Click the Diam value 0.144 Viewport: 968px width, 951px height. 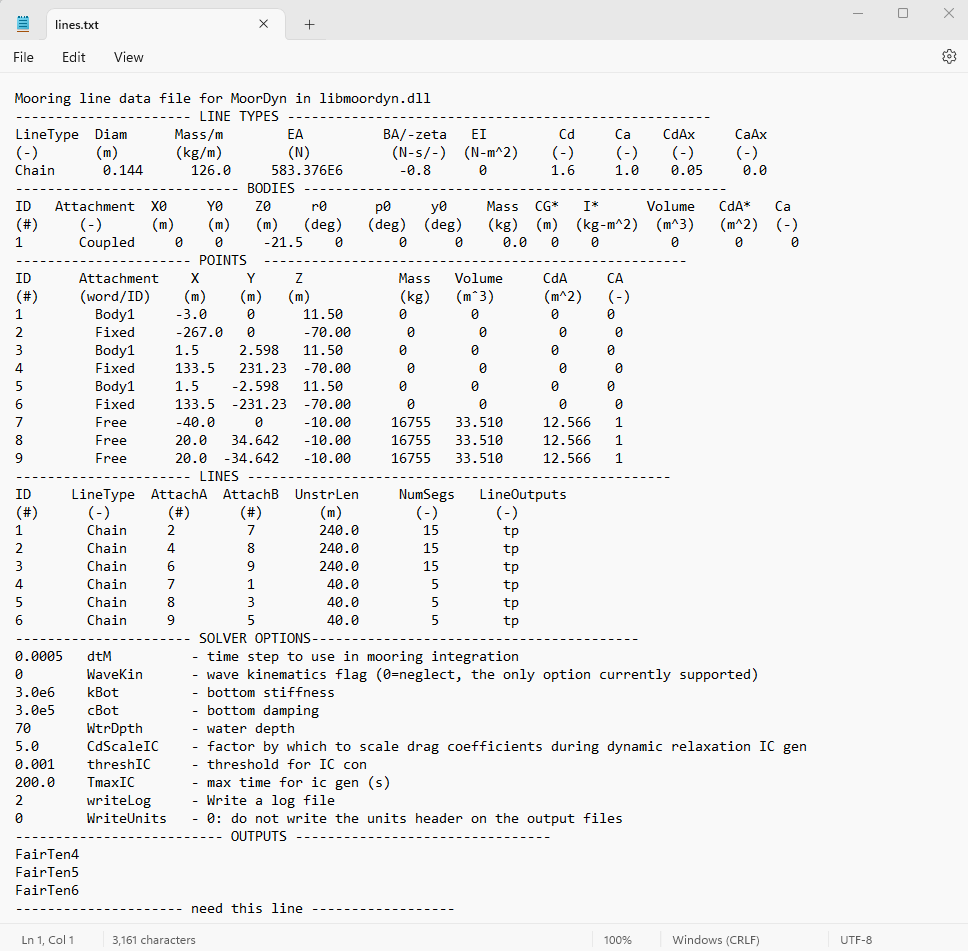(x=123, y=170)
